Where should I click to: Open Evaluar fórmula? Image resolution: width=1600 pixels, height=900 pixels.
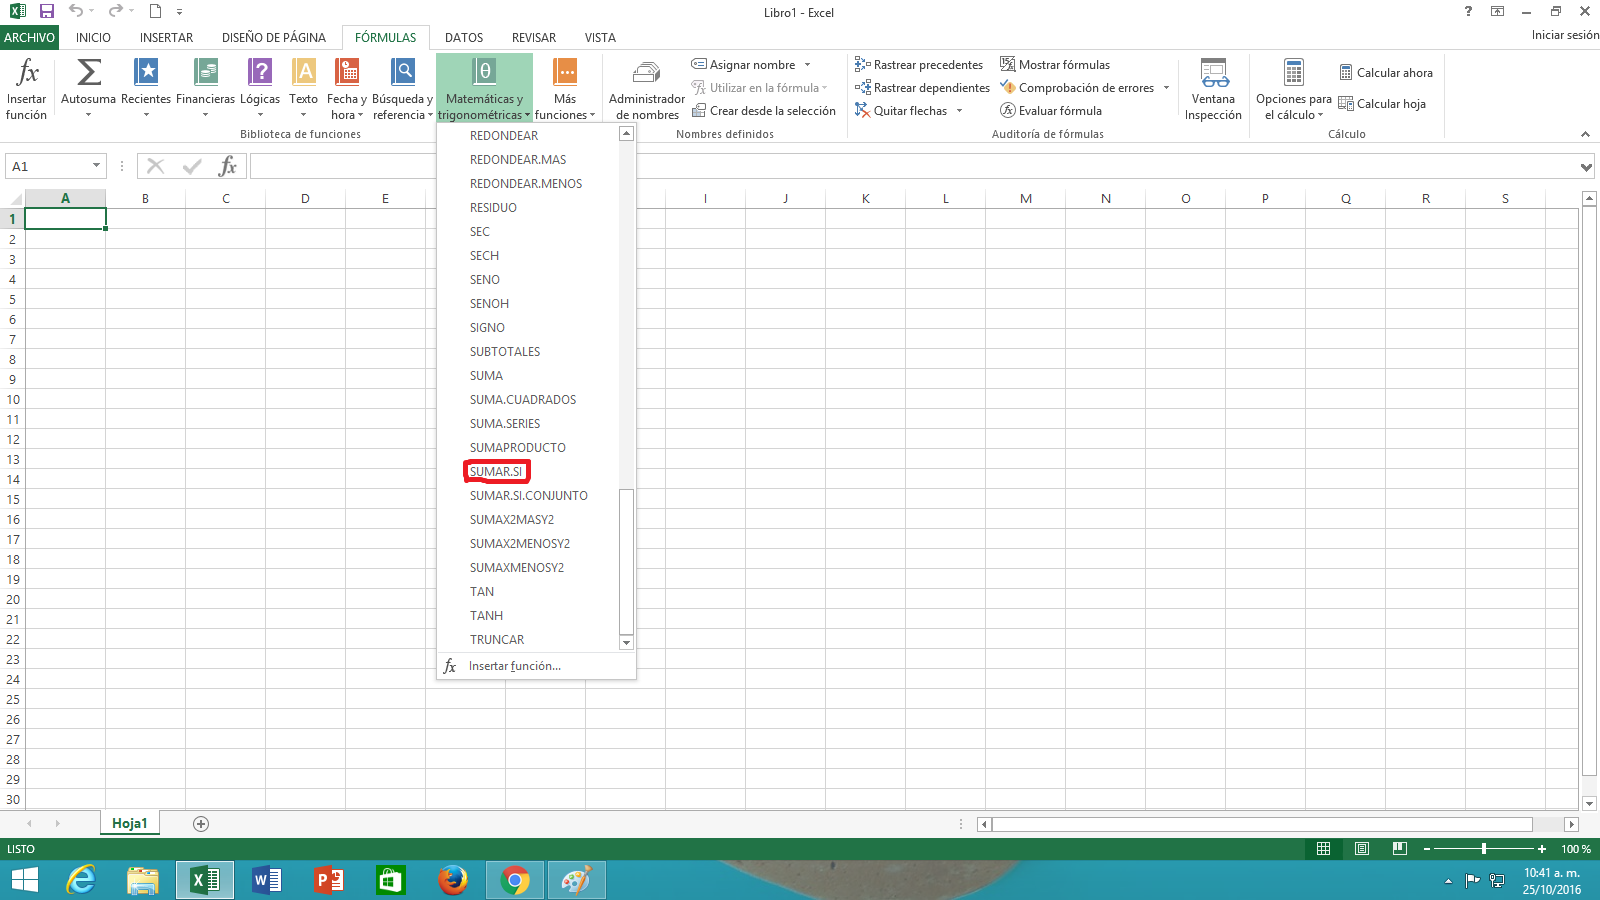(1051, 111)
